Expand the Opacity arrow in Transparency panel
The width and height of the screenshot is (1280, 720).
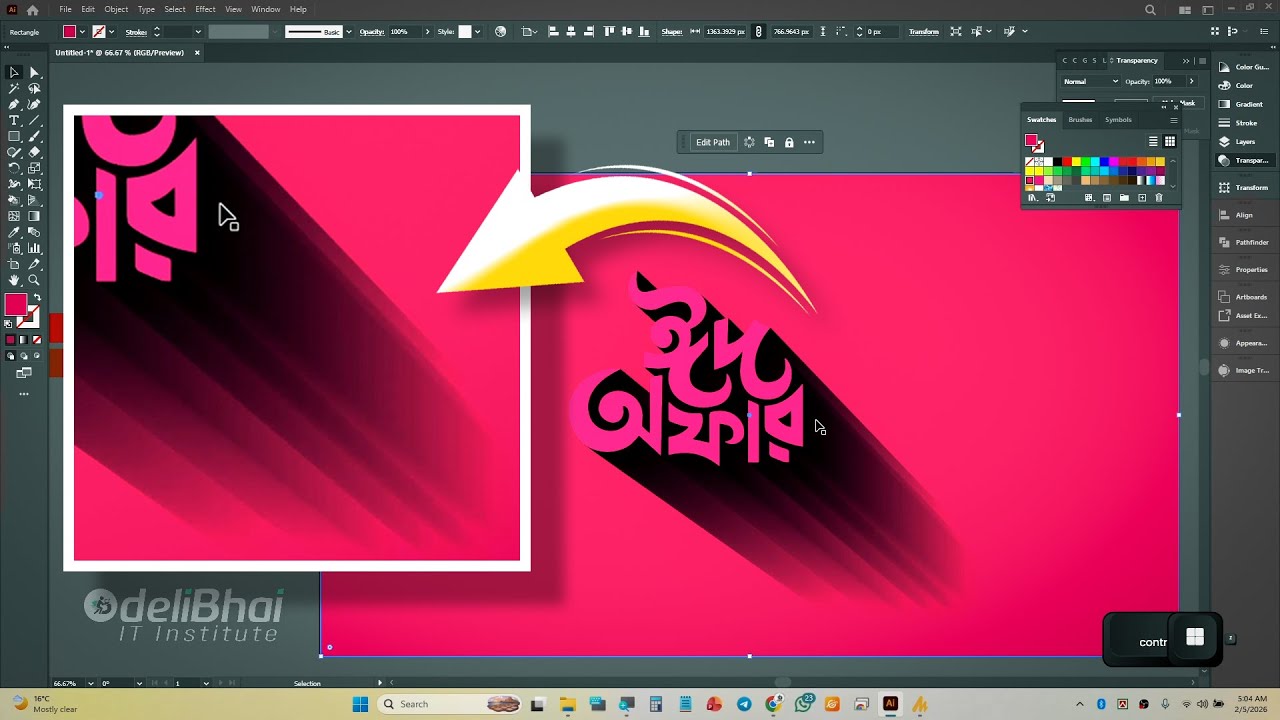1191,81
